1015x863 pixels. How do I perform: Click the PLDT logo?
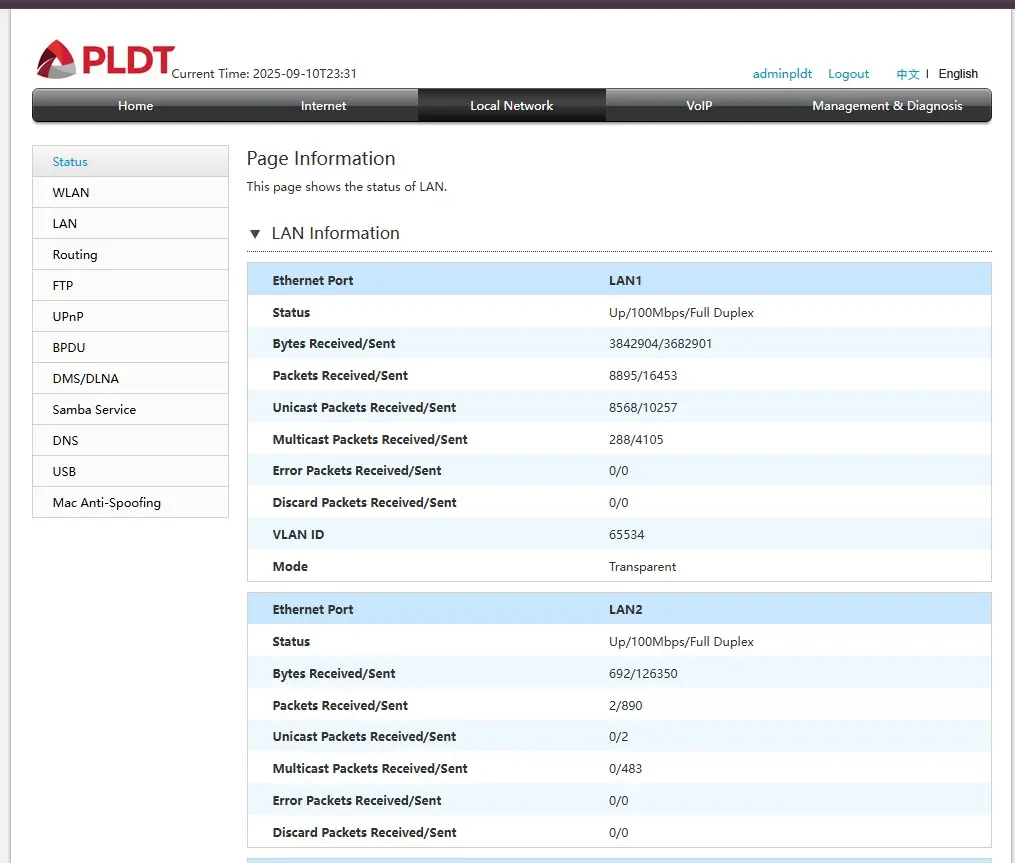[106, 59]
